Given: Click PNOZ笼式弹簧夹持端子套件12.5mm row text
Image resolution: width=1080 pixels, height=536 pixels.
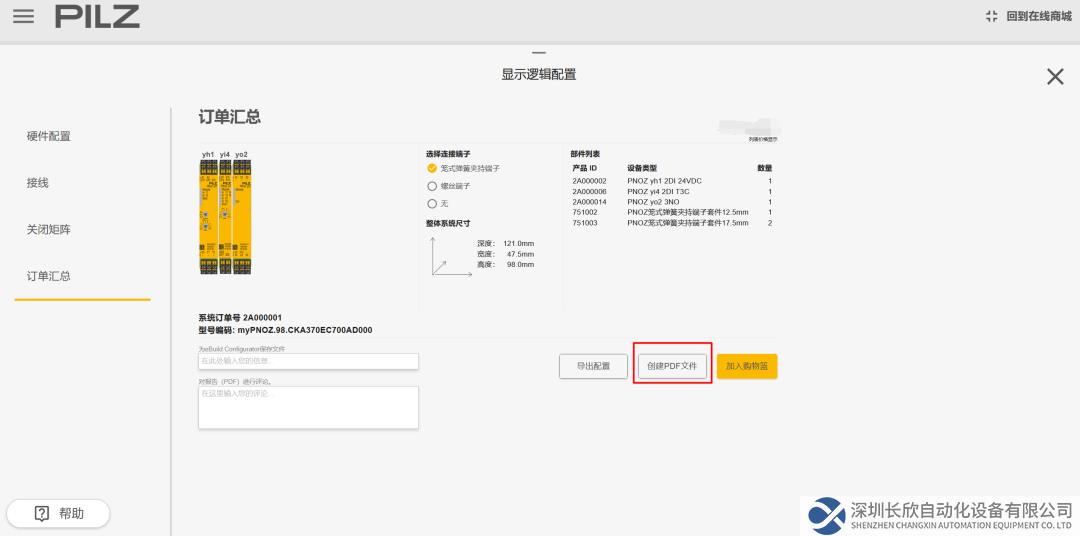Looking at the screenshot, I should 687,213.
